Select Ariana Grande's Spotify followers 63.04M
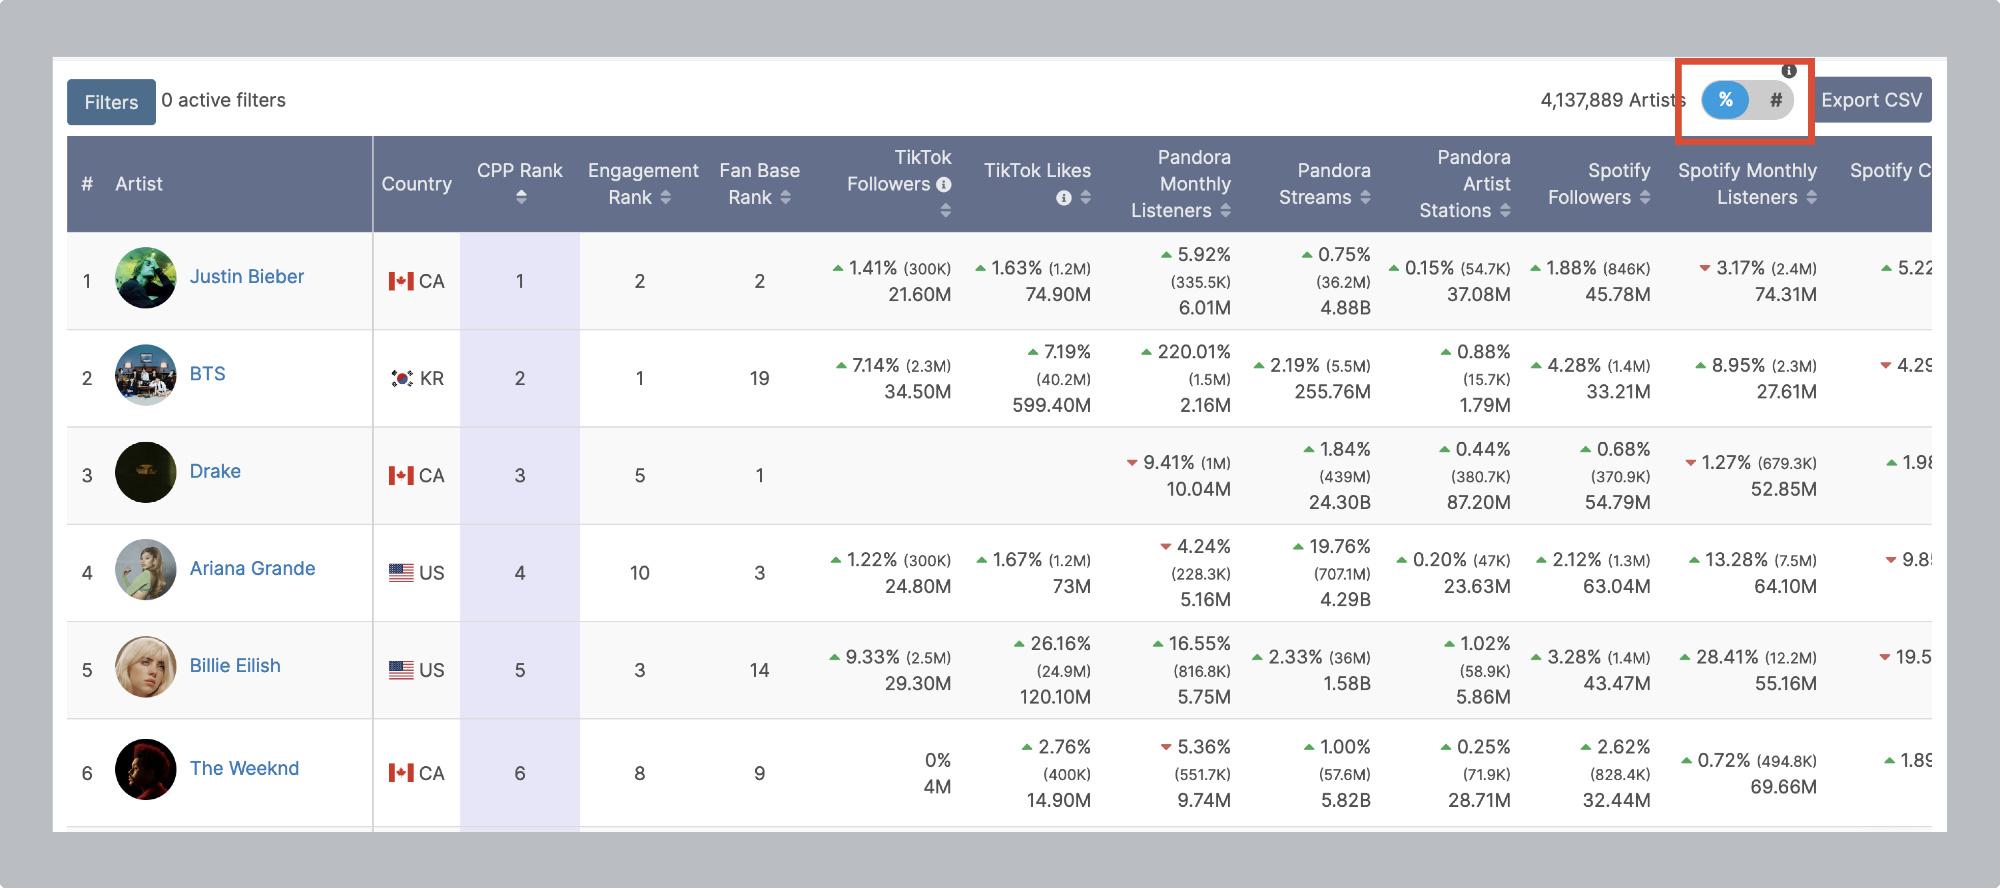This screenshot has height=888, width=2000. tap(1617, 586)
